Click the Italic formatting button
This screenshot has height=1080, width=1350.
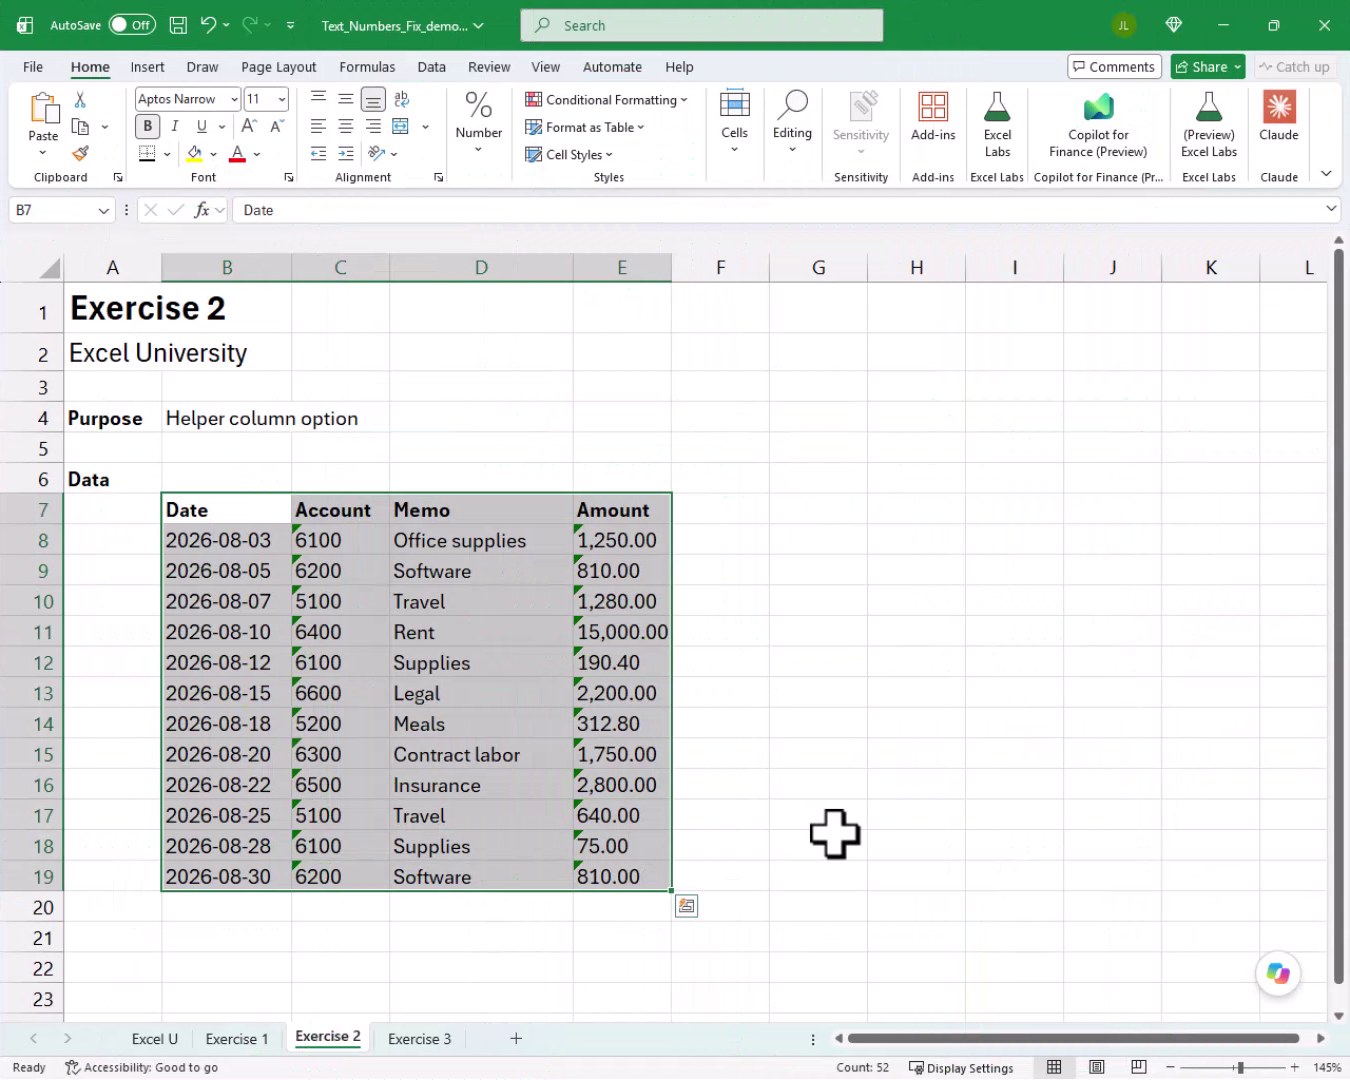(x=175, y=126)
